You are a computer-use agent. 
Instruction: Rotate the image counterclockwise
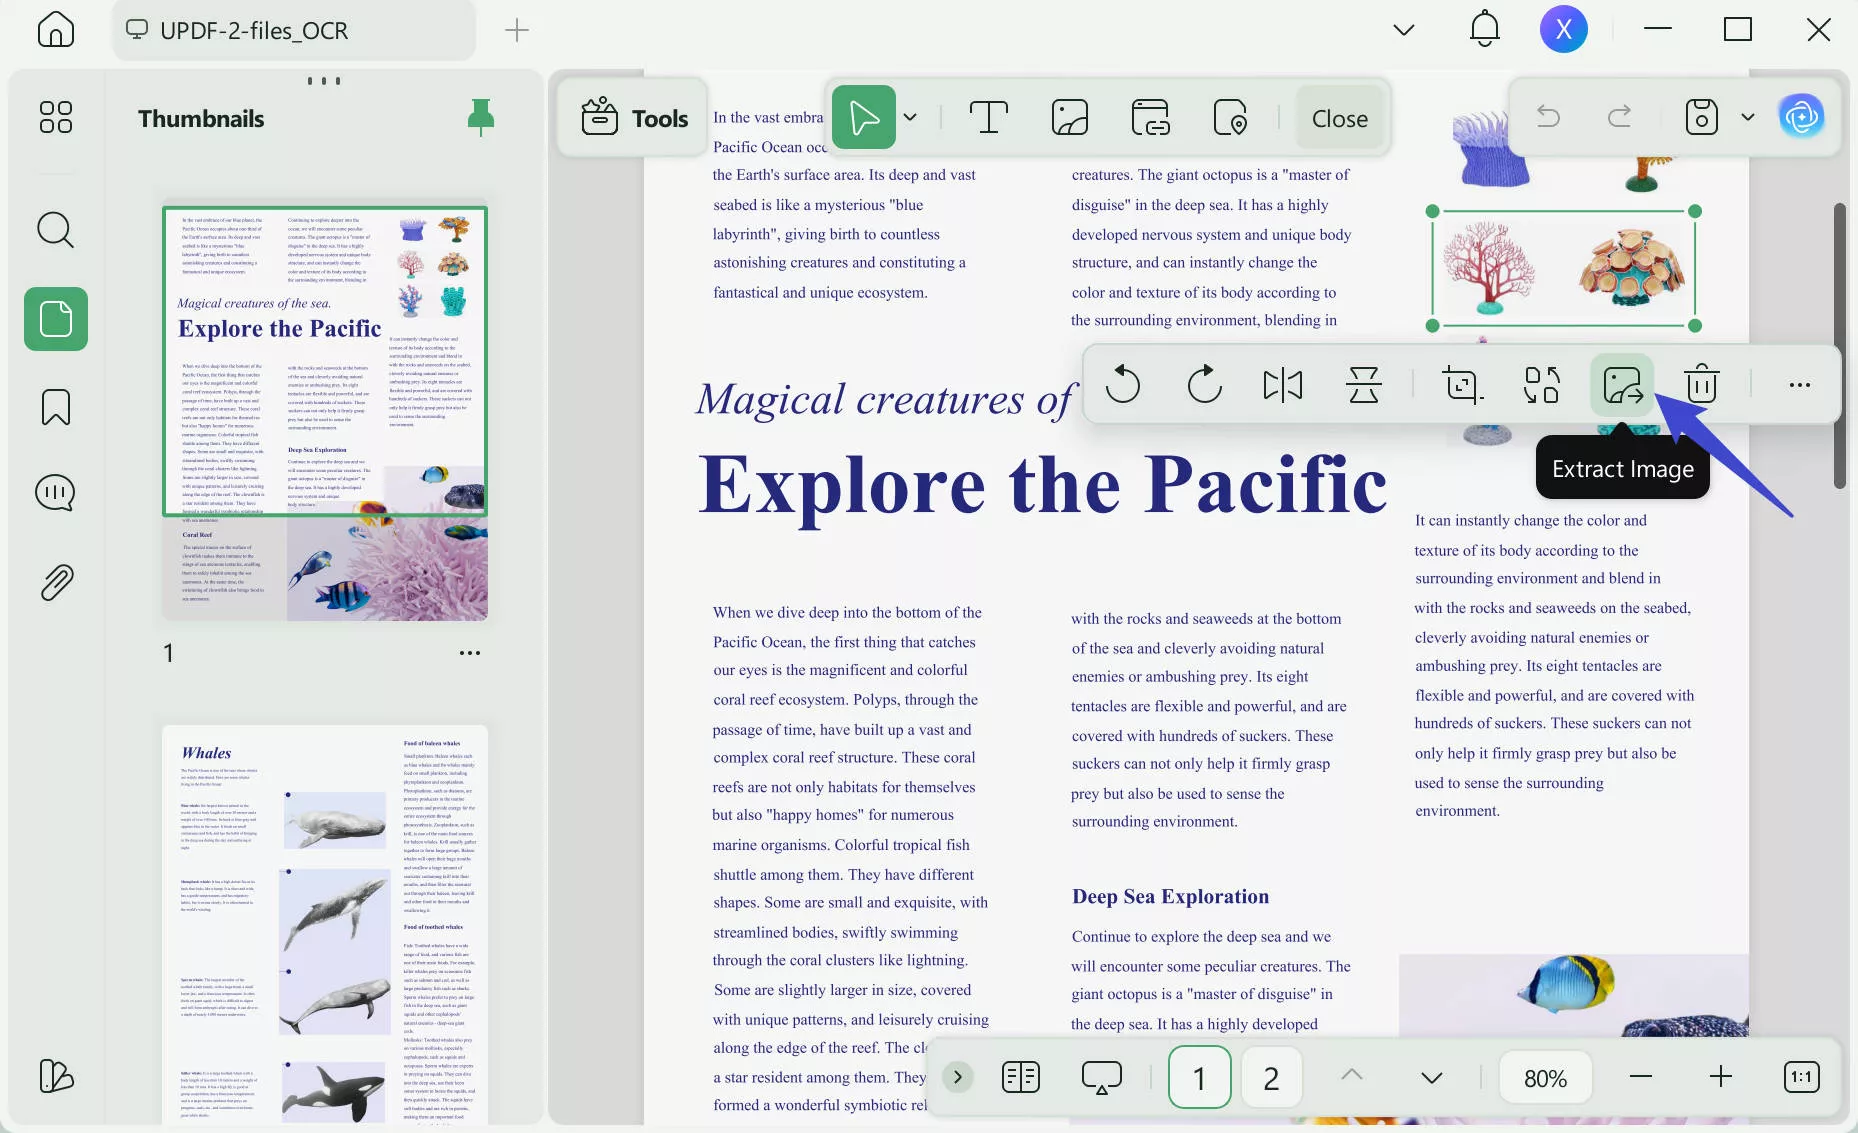click(x=1123, y=385)
